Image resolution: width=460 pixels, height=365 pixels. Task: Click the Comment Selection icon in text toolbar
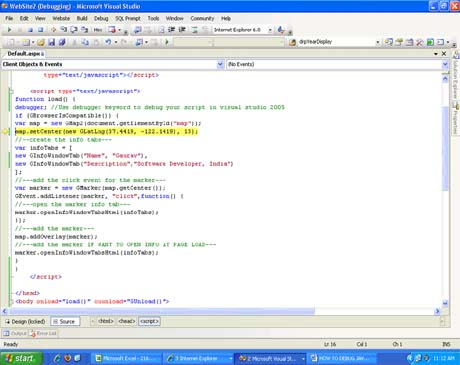[x=195, y=30]
